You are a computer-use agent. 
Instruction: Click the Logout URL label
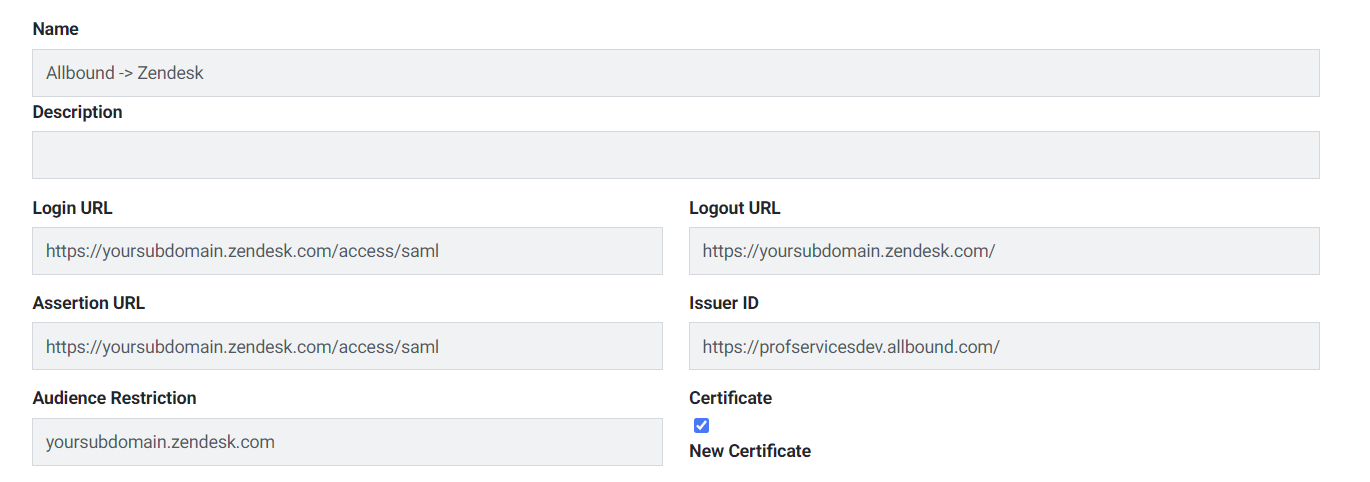click(x=734, y=208)
